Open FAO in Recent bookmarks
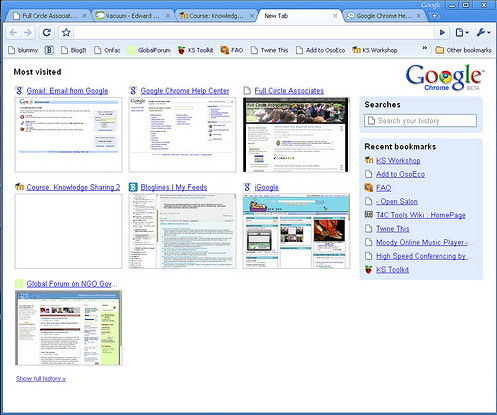Image resolution: width=497 pixels, height=415 pixels. click(x=383, y=188)
